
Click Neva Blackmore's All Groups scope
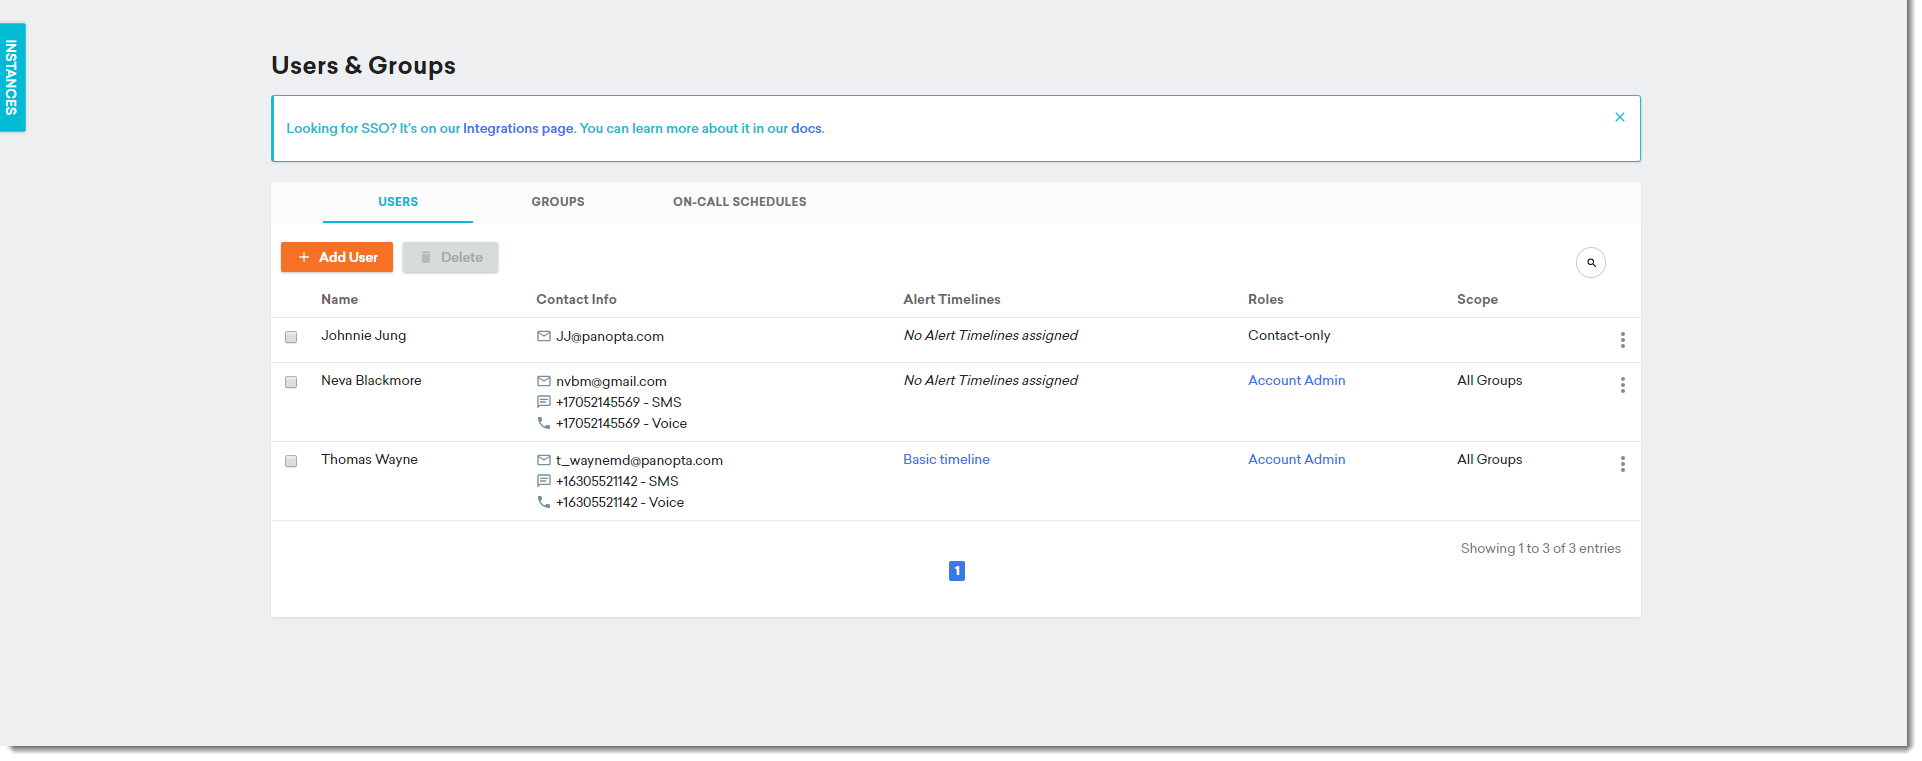click(x=1489, y=380)
